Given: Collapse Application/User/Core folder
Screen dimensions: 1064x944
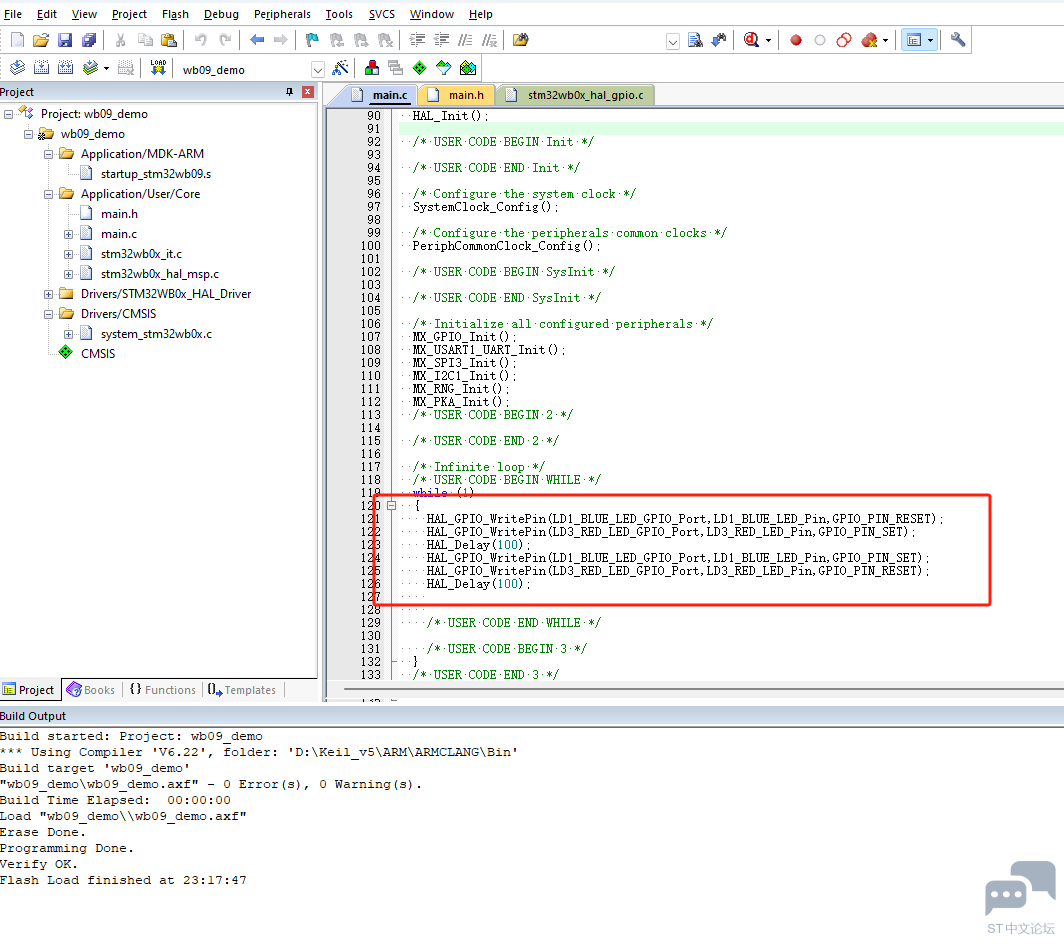Looking at the screenshot, I should click(48, 194).
